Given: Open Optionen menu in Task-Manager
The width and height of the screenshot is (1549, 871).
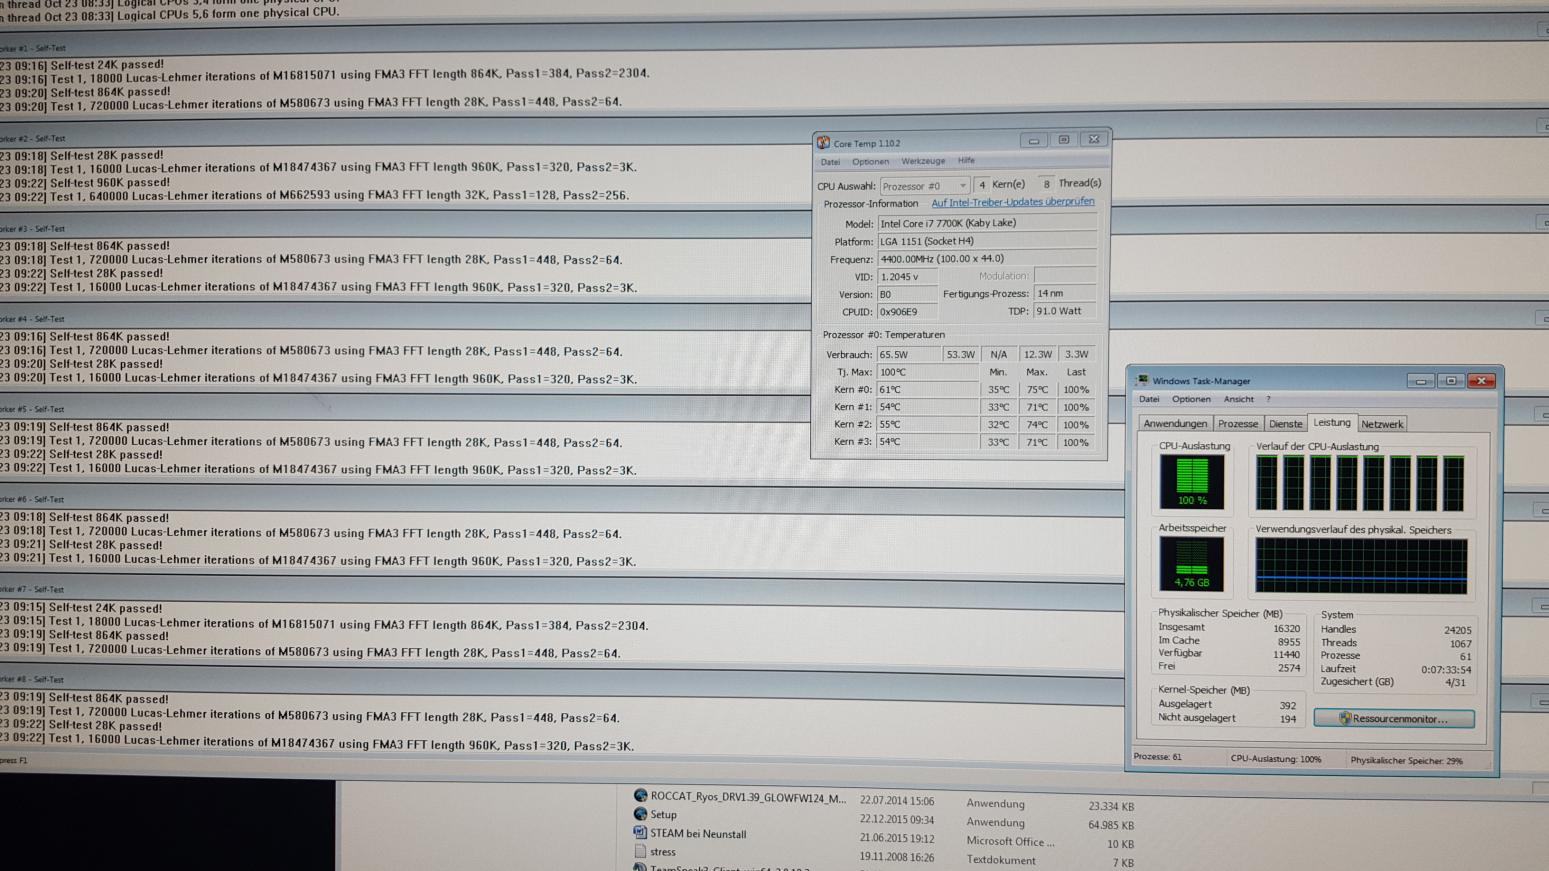Looking at the screenshot, I should tap(1191, 399).
